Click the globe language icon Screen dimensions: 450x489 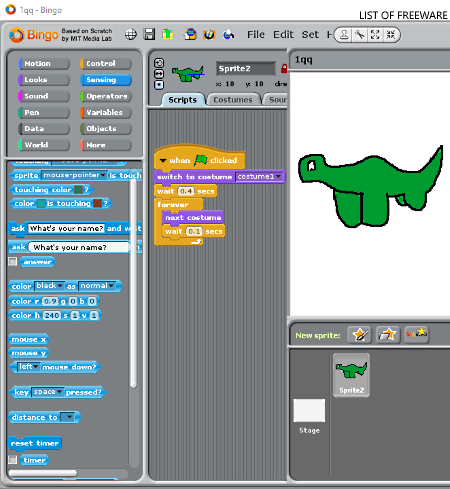point(131,34)
